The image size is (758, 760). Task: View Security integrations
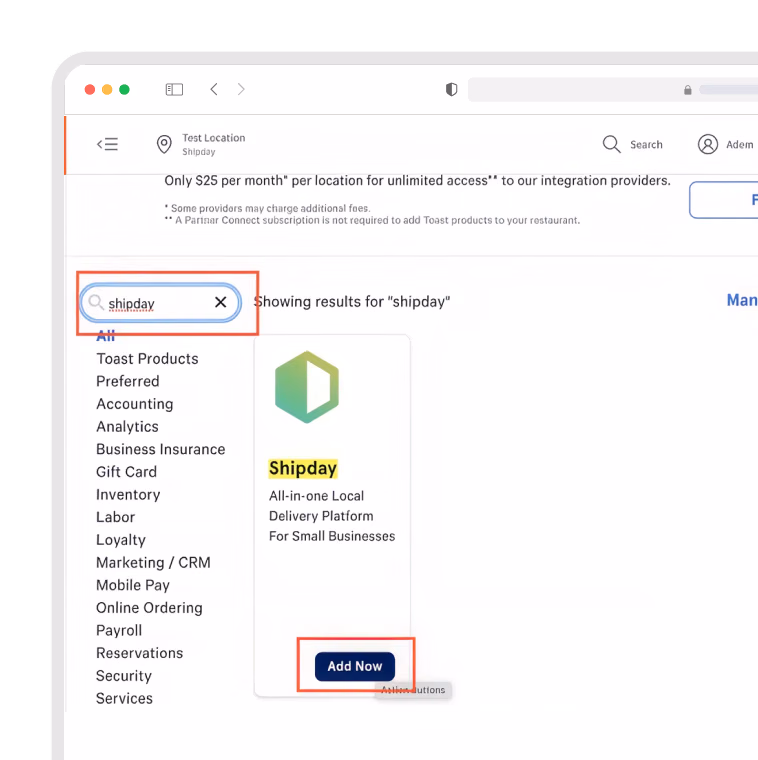(124, 676)
